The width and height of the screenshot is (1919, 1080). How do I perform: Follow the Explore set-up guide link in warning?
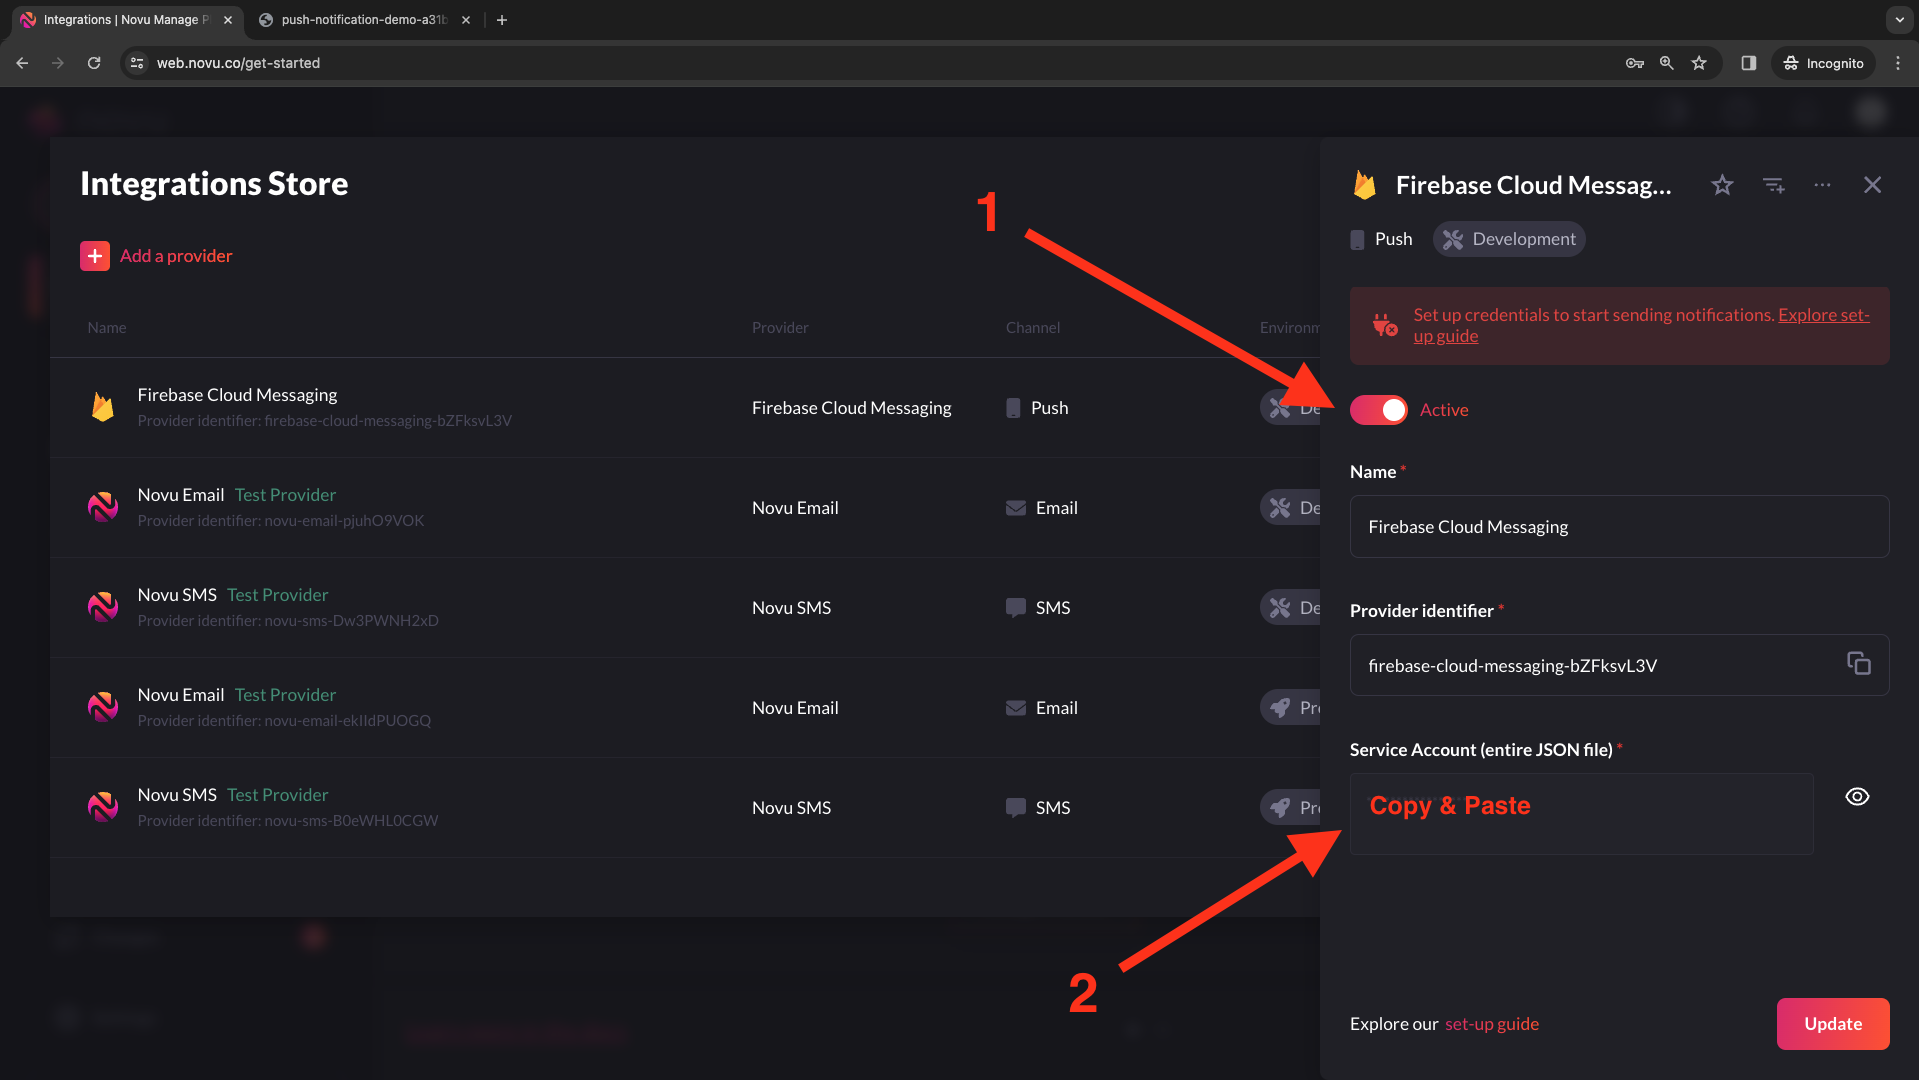(1823, 315)
